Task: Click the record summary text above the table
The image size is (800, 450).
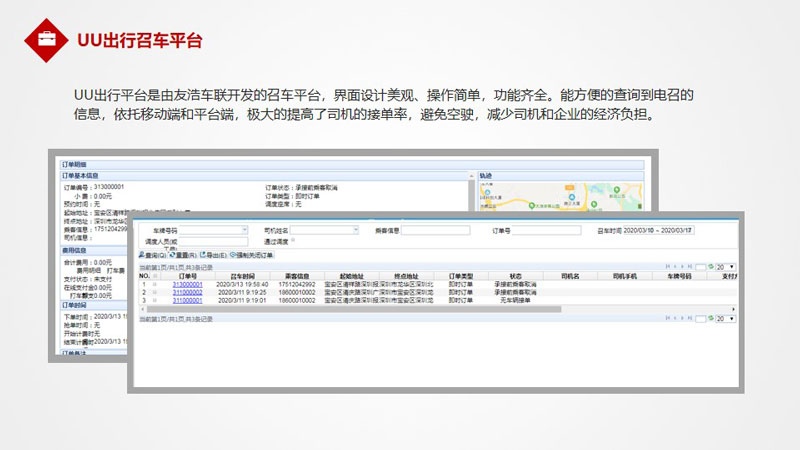Action: tap(176, 267)
